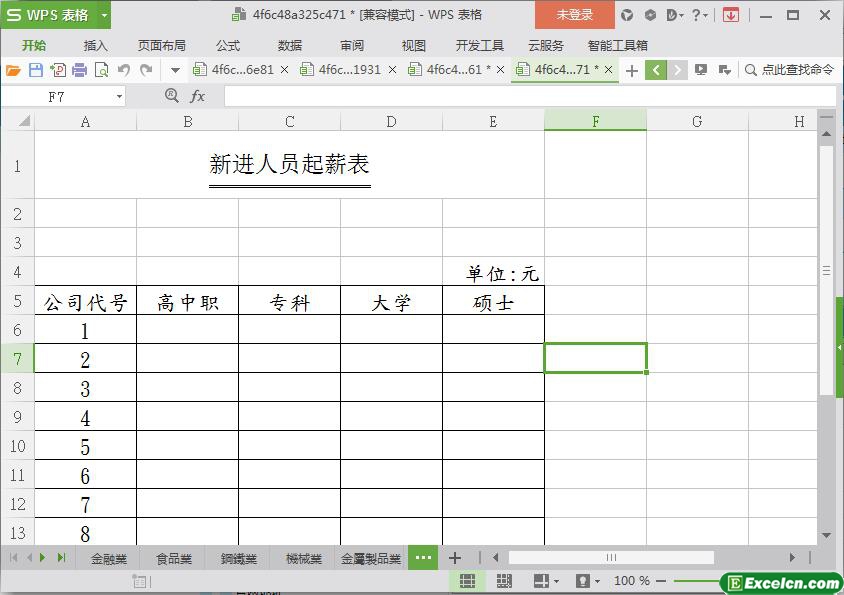The width and height of the screenshot is (844, 595).
Task: Click the formula zoom magnifier icon
Action: (x=172, y=96)
